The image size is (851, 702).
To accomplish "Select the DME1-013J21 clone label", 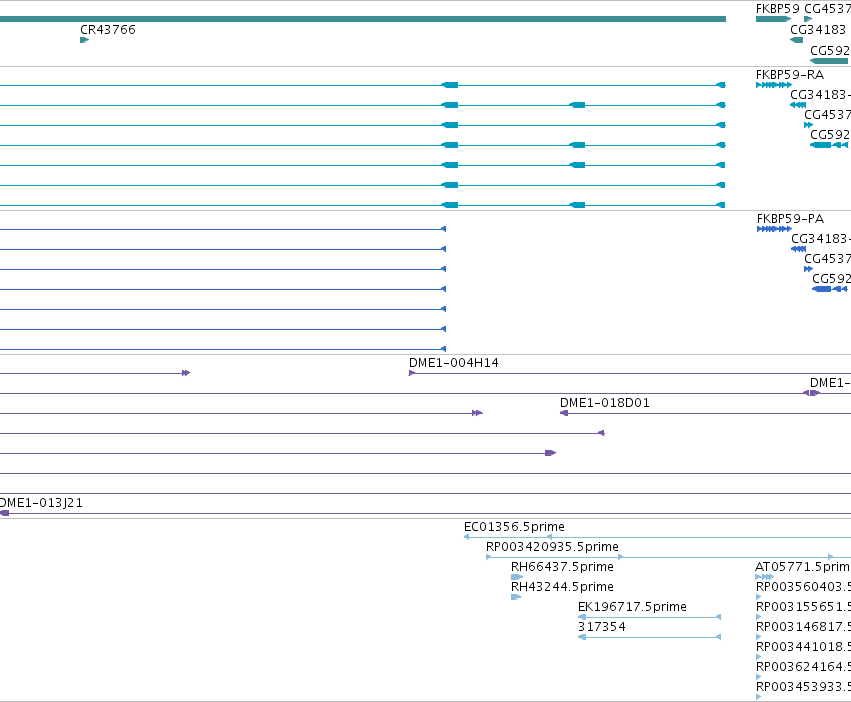I will coord(41,503).
